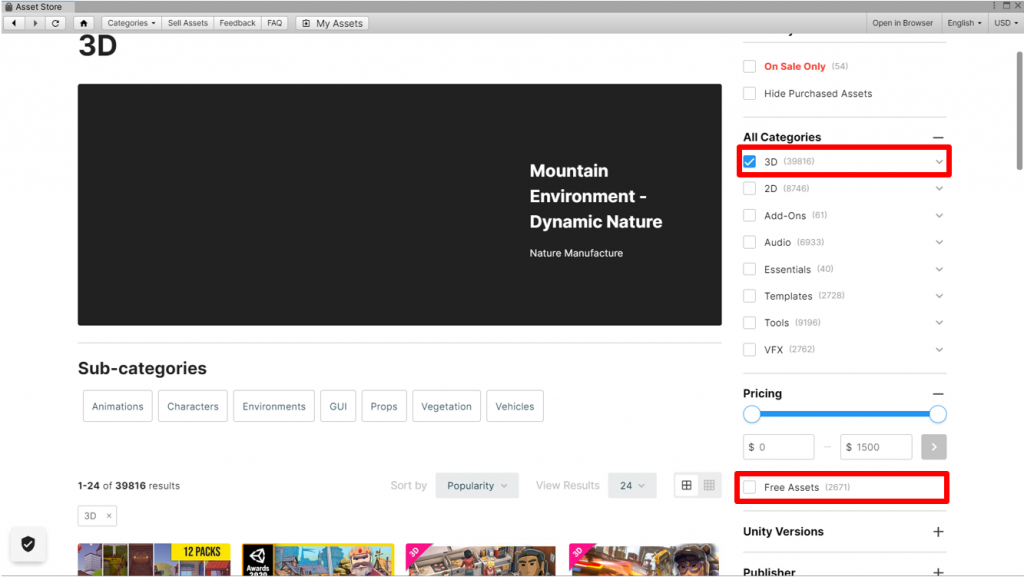Screen dimensions: 1024x577
Task: Enable On Sale Only filter
Action: [x=750, y=67]
